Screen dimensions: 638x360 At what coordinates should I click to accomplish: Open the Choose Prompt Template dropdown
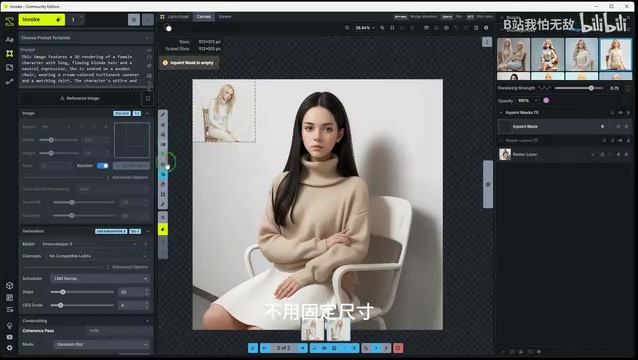(x=85, y=37)
